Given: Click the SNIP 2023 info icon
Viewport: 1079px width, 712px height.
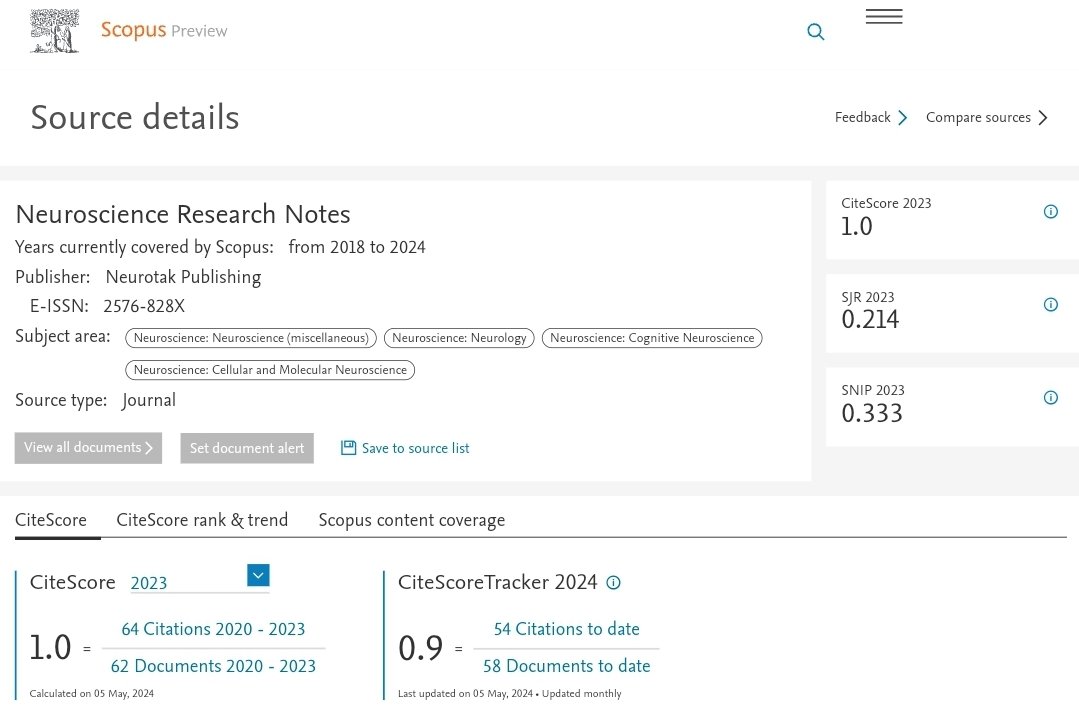Looking at the screenshot, I should pyautogui.click(x=1050, y=397).
